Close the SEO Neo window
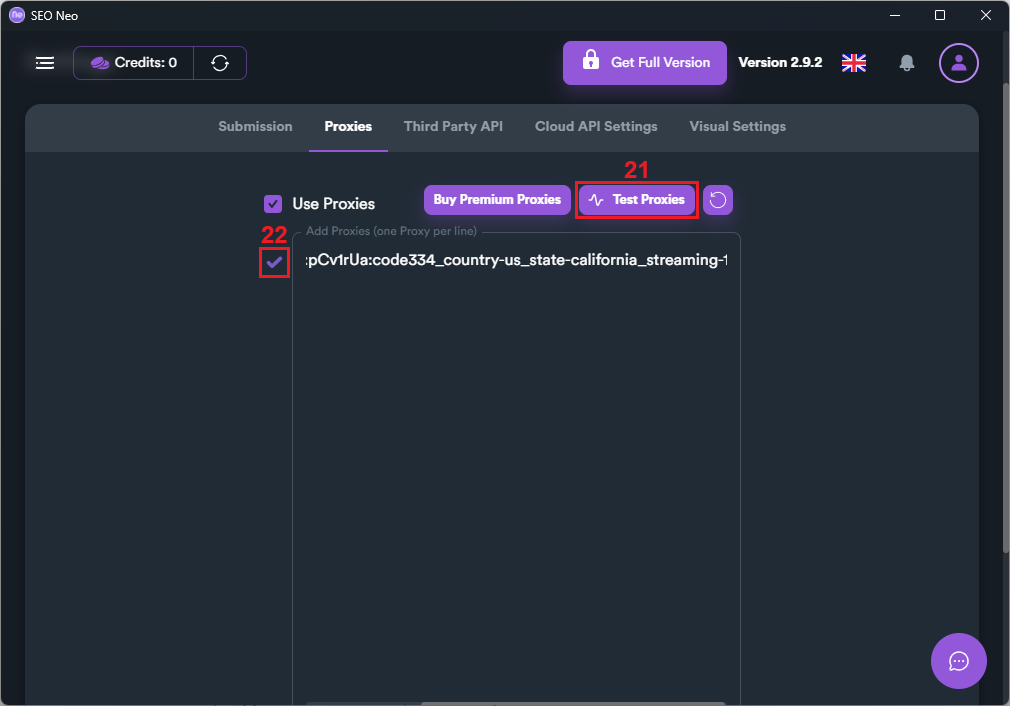 tap(986, 15)
